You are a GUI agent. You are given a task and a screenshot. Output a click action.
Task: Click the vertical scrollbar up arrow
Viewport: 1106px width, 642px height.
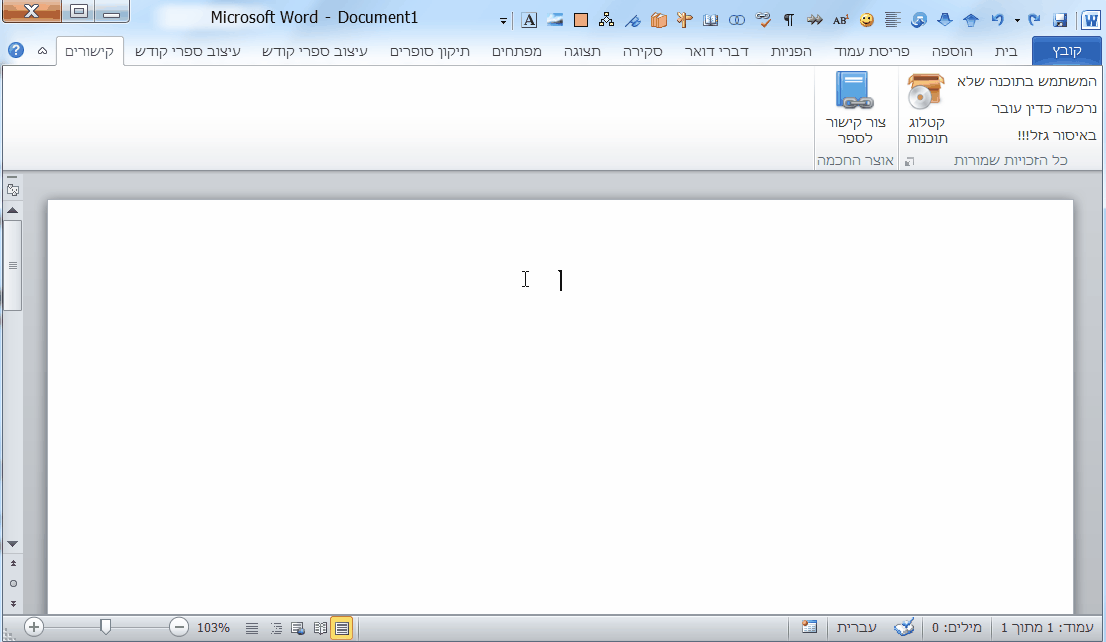13,210
